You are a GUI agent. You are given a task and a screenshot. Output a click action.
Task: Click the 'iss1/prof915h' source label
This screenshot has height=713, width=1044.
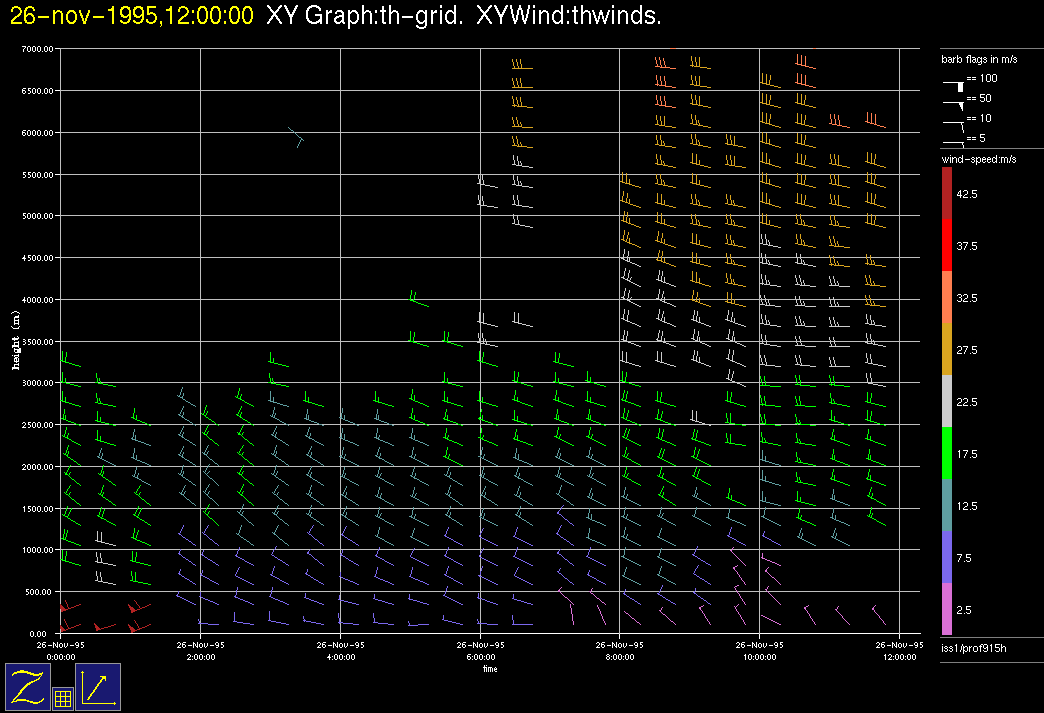coord(971,650)
